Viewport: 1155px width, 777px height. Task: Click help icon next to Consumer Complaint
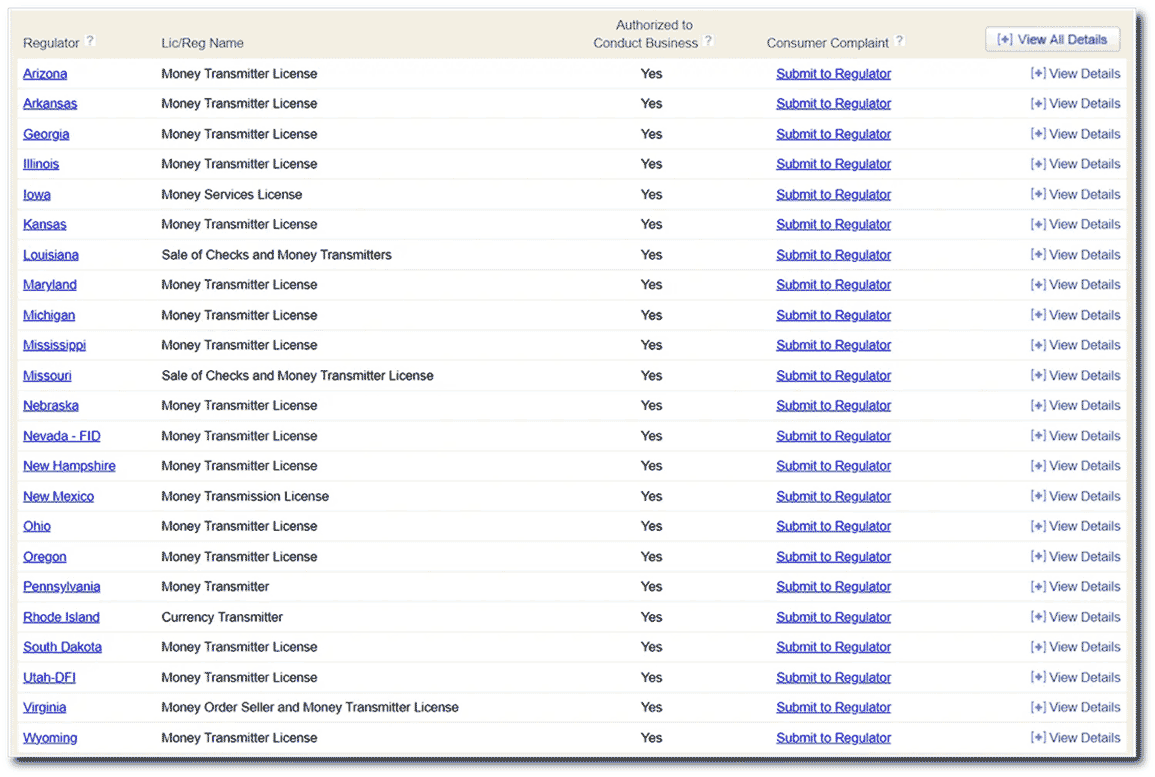pyautogui.click(x=899, y=42)
